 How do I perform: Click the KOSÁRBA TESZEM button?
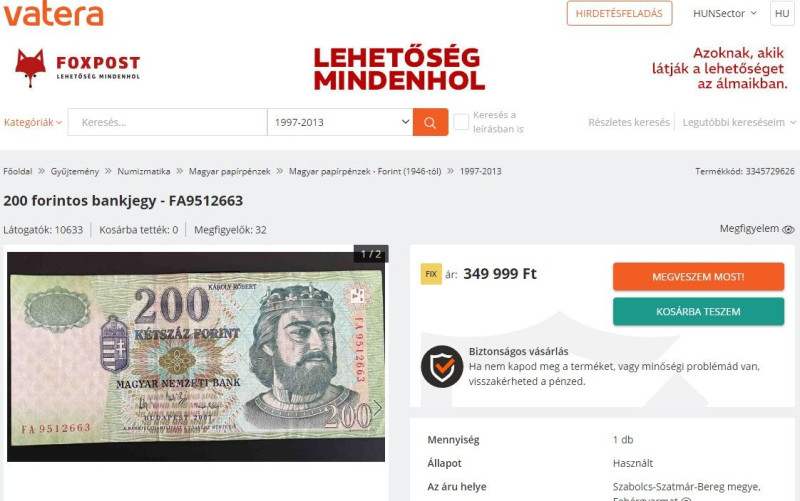pos(698,311)
